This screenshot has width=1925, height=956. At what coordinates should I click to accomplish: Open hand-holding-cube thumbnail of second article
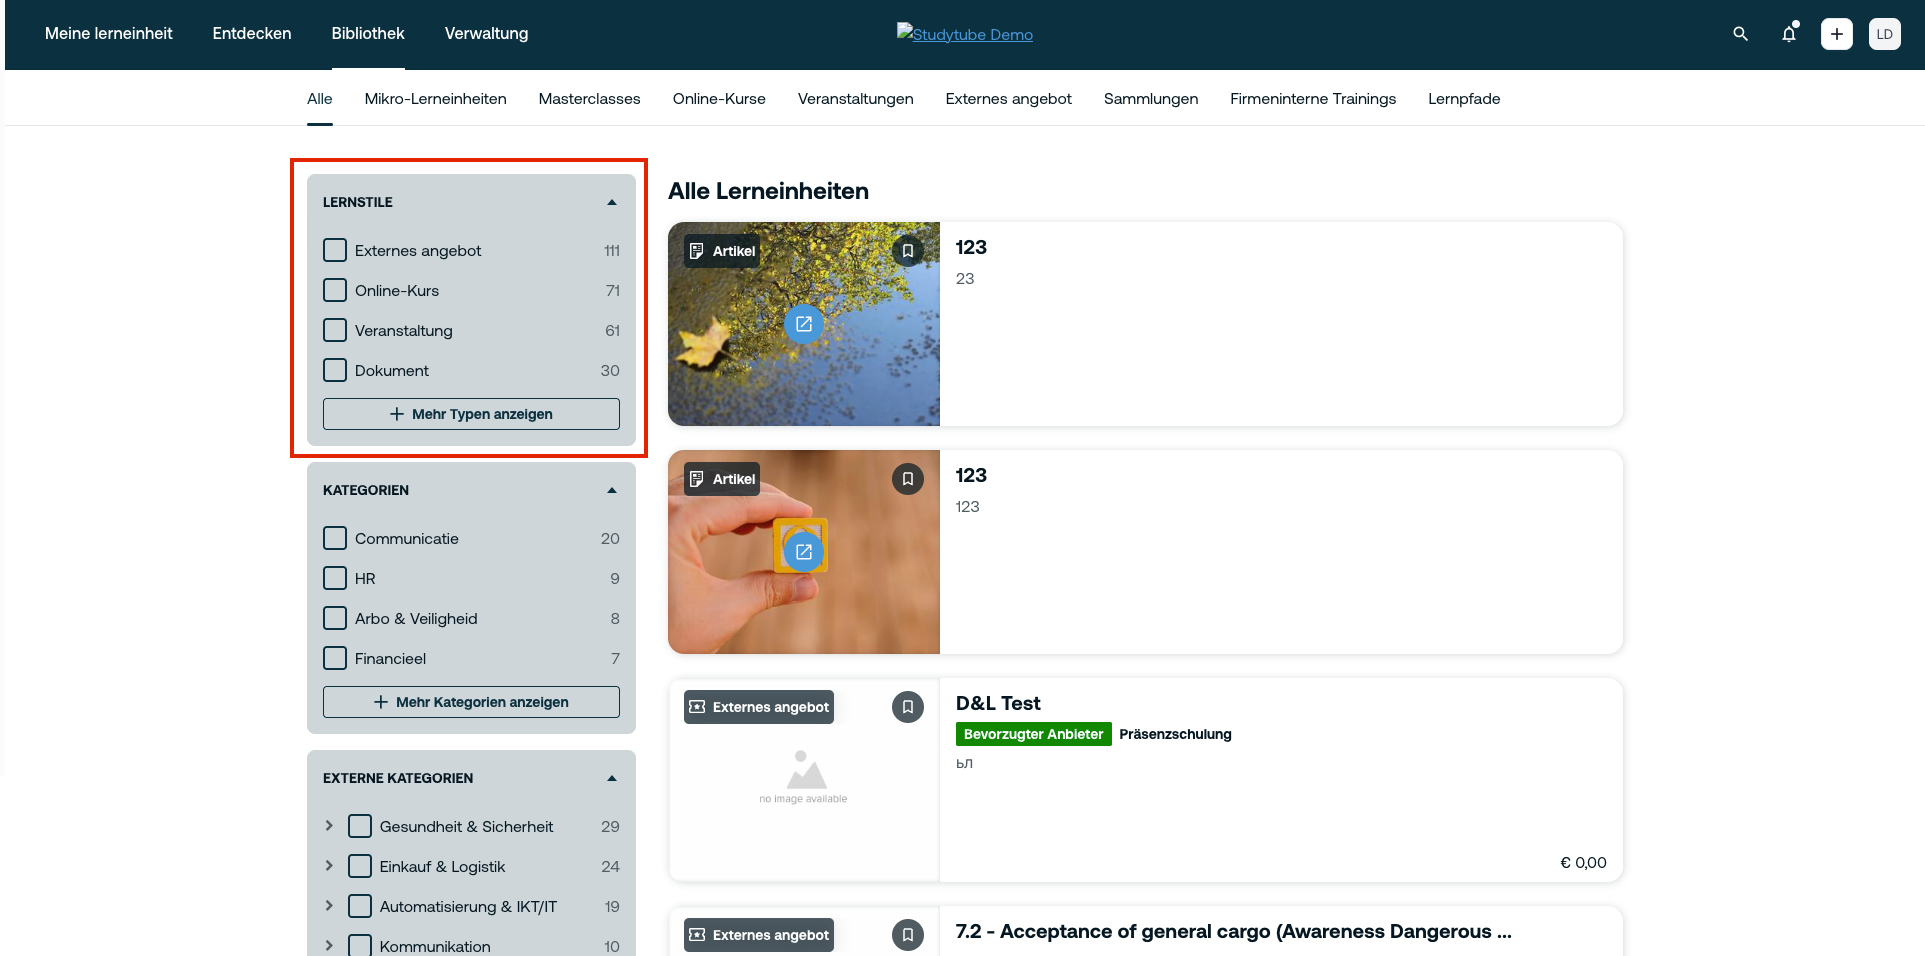pyautogui.click(x=804, y=552)
